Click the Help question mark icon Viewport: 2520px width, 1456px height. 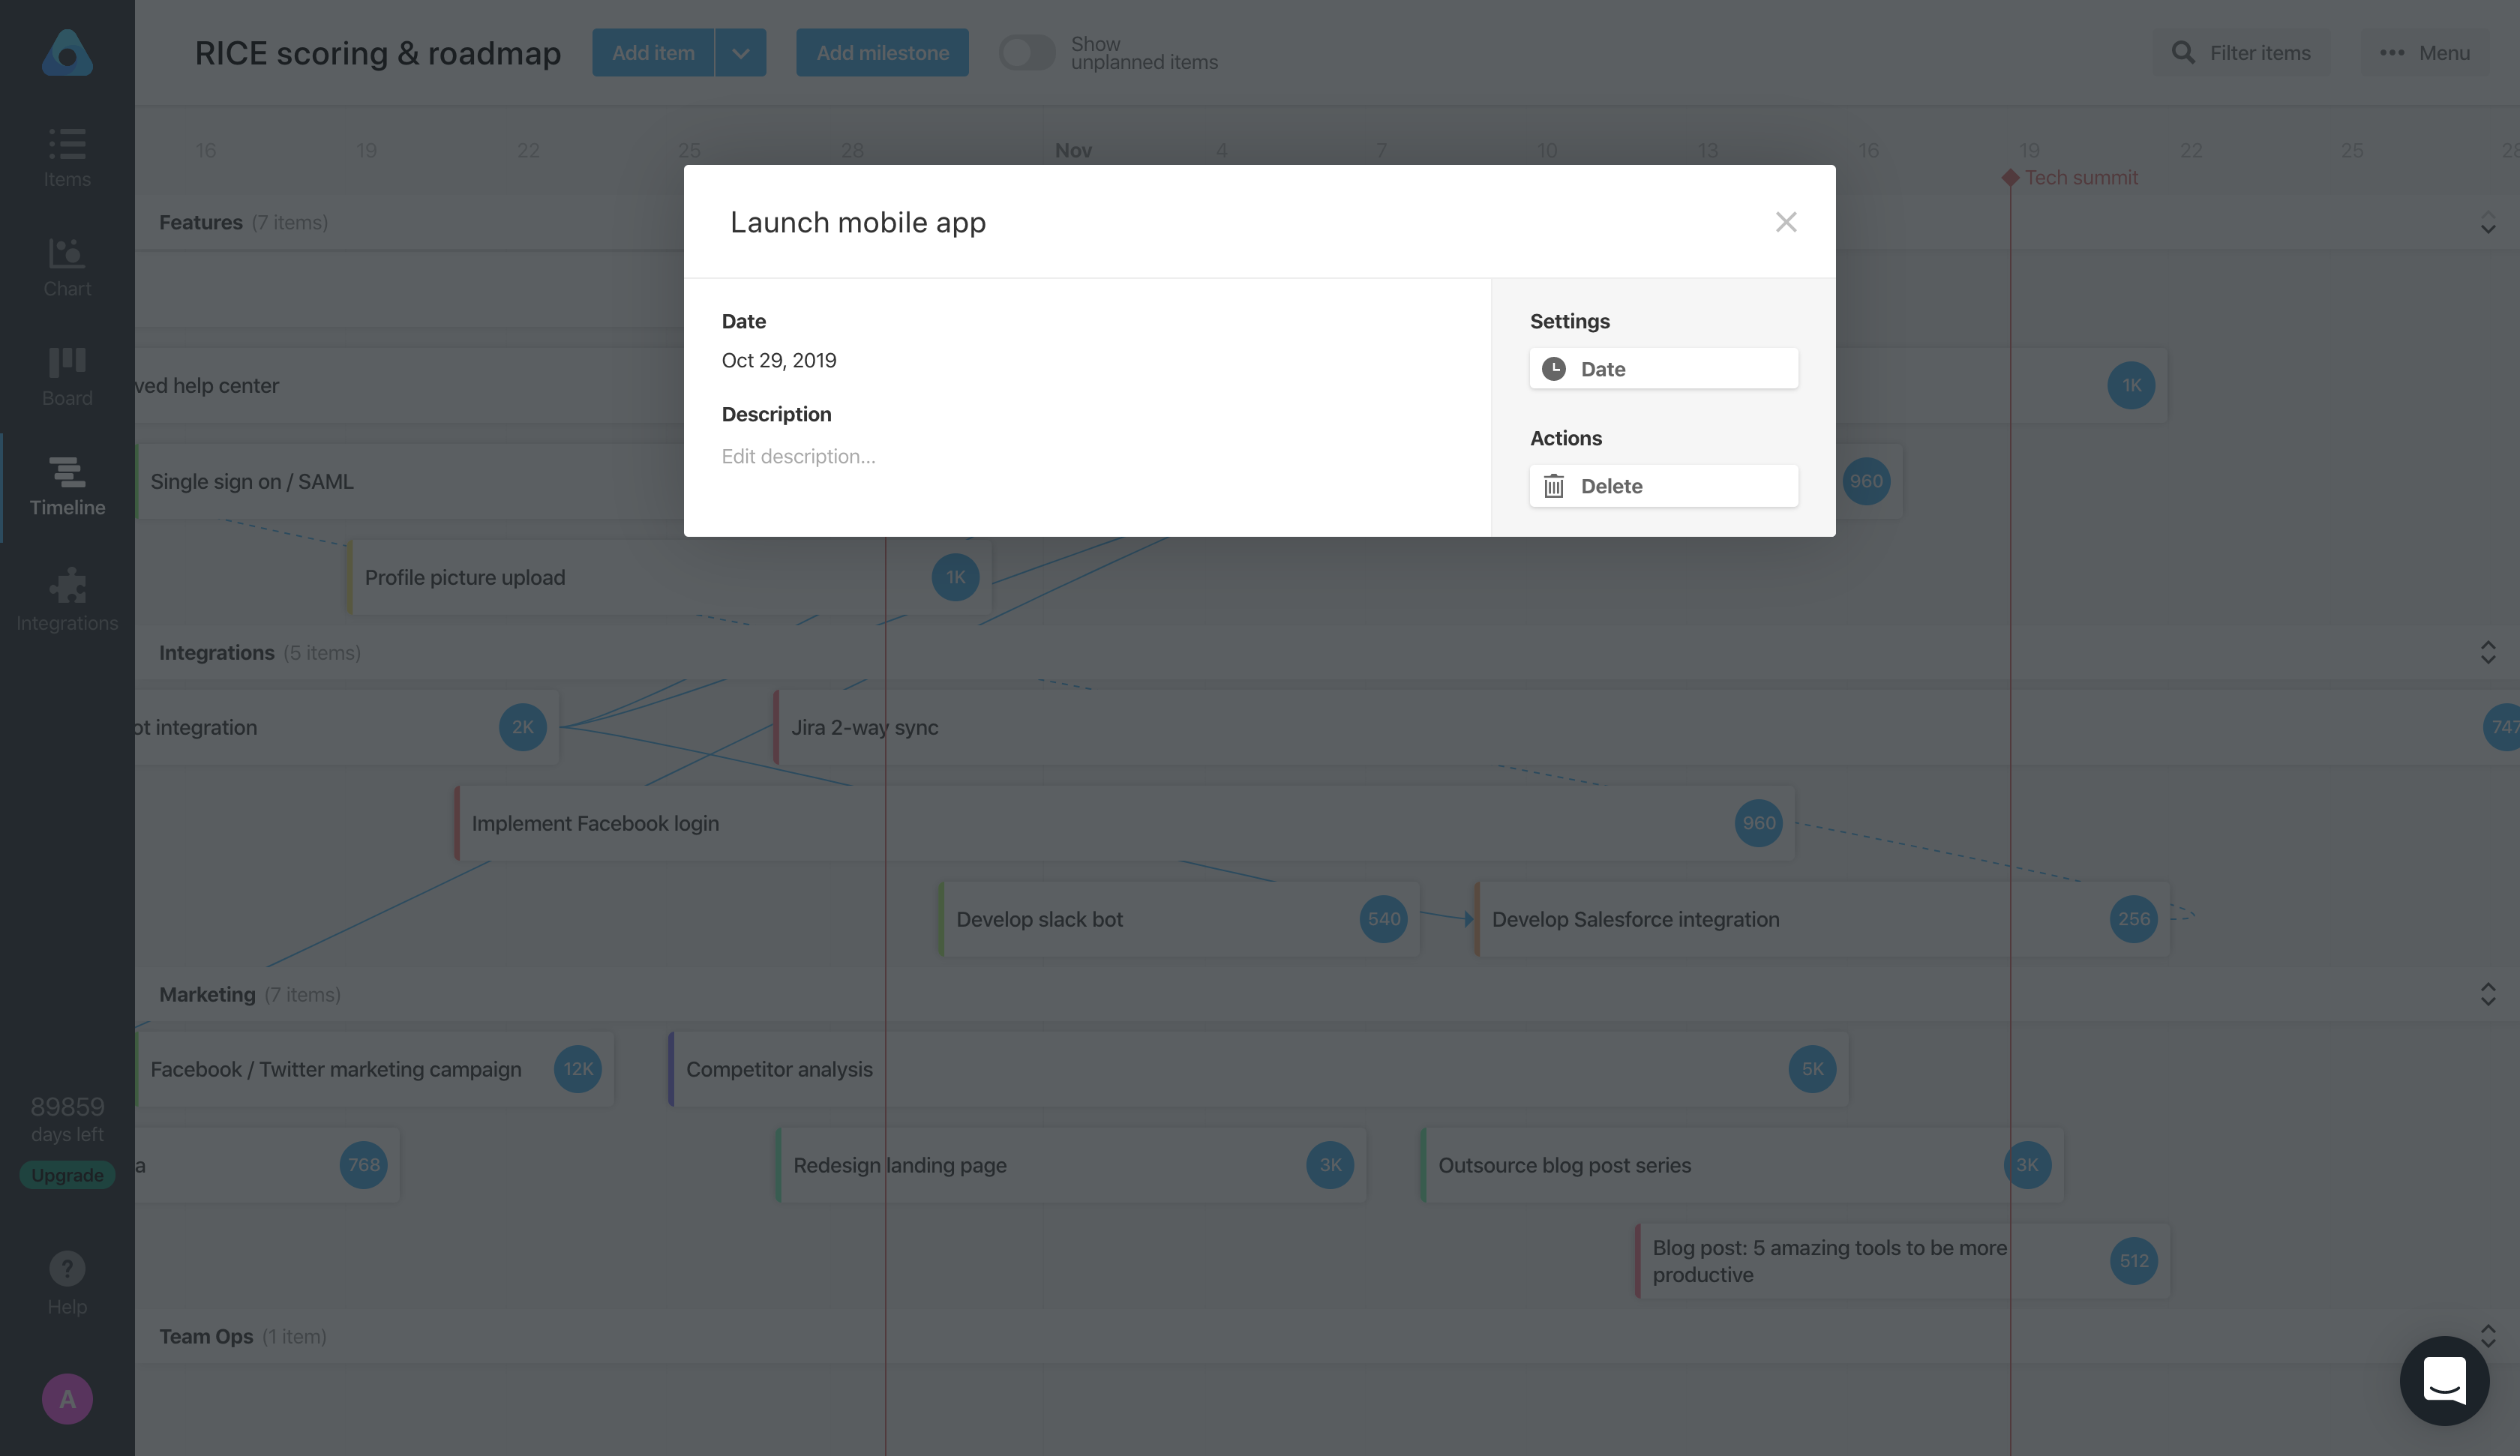pos(66,1268)
